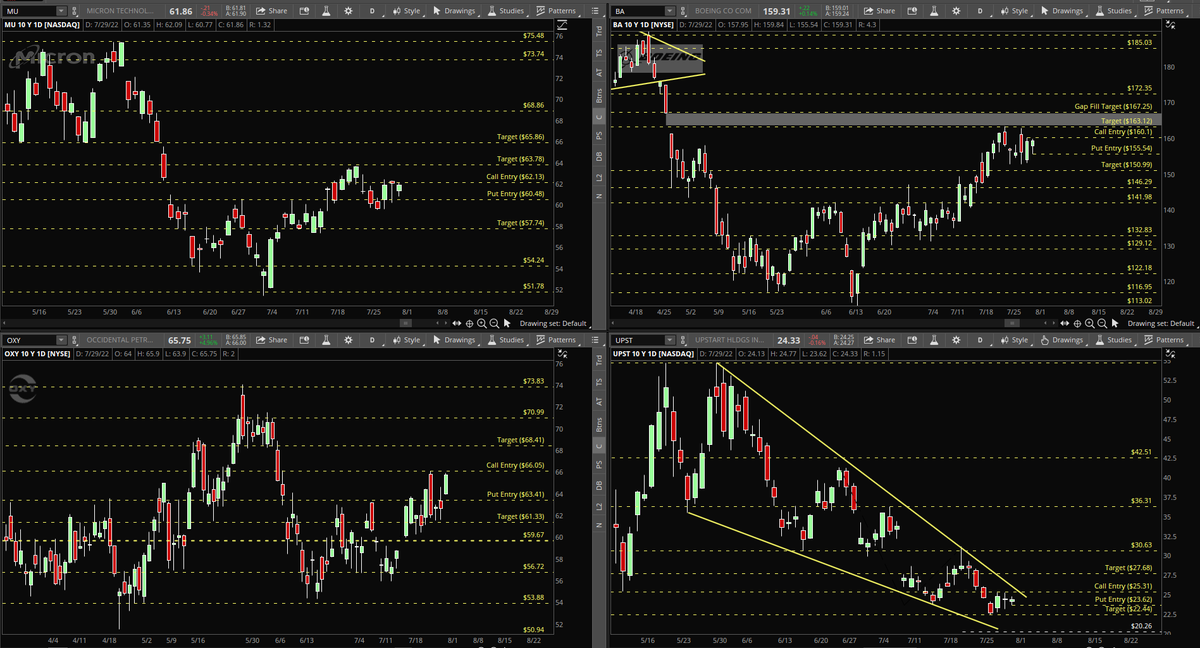Expand the MU symbol dropdown arrow
1200x648 pixels.
click(x=61, y=10)
